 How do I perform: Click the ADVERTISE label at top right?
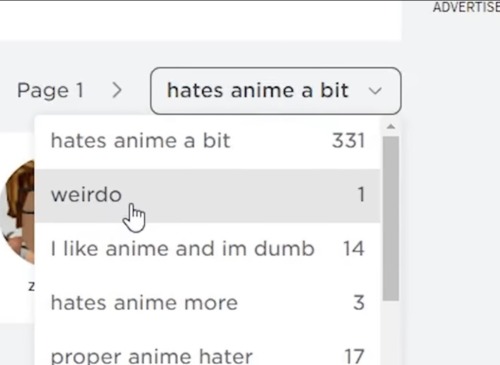[x=466, y=7]
